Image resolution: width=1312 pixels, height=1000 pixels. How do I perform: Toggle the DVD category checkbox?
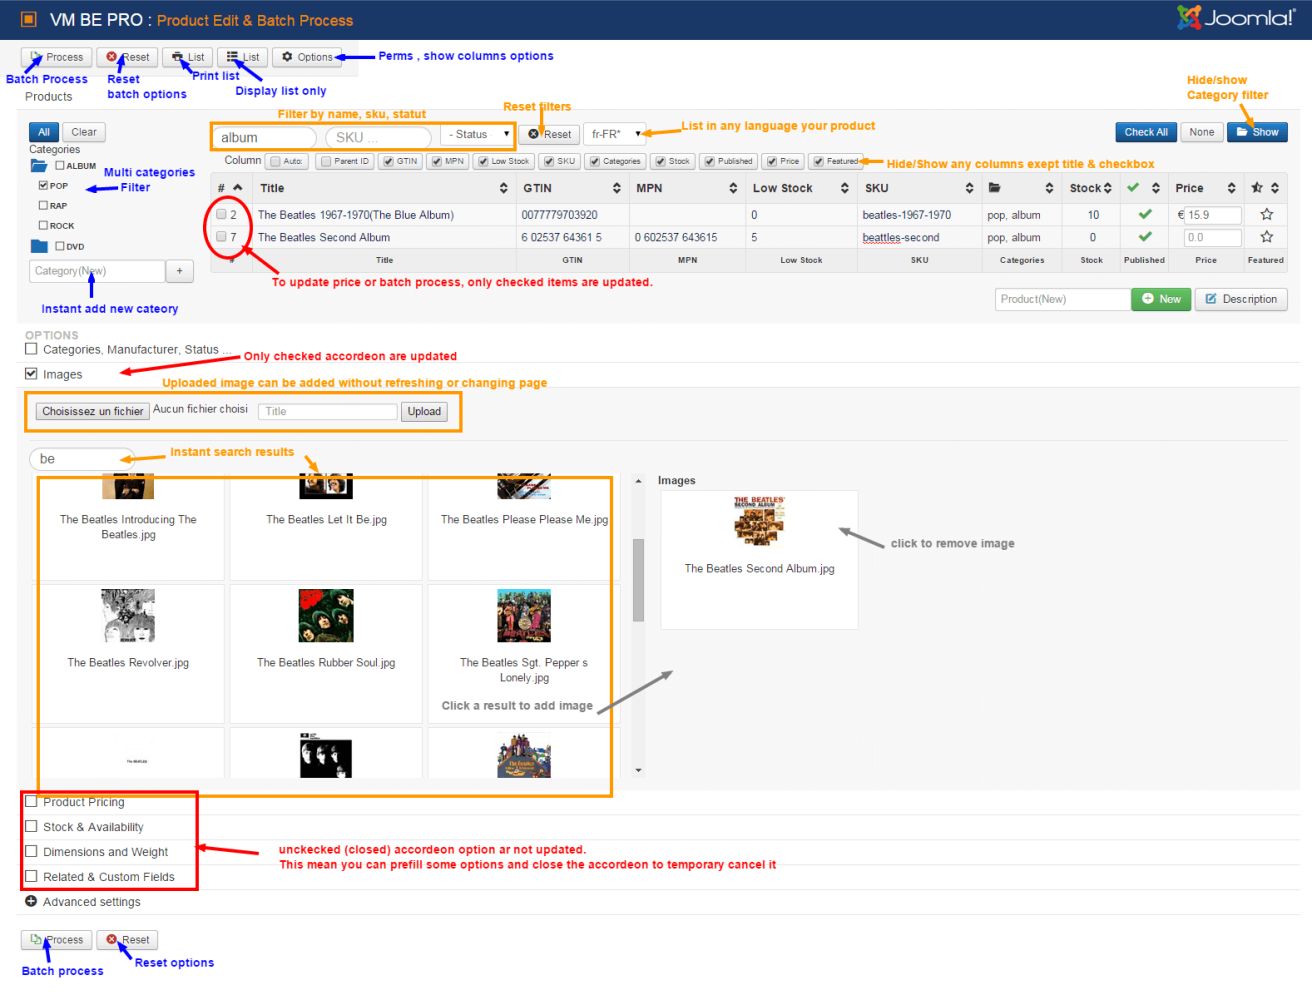coord(60,246)
